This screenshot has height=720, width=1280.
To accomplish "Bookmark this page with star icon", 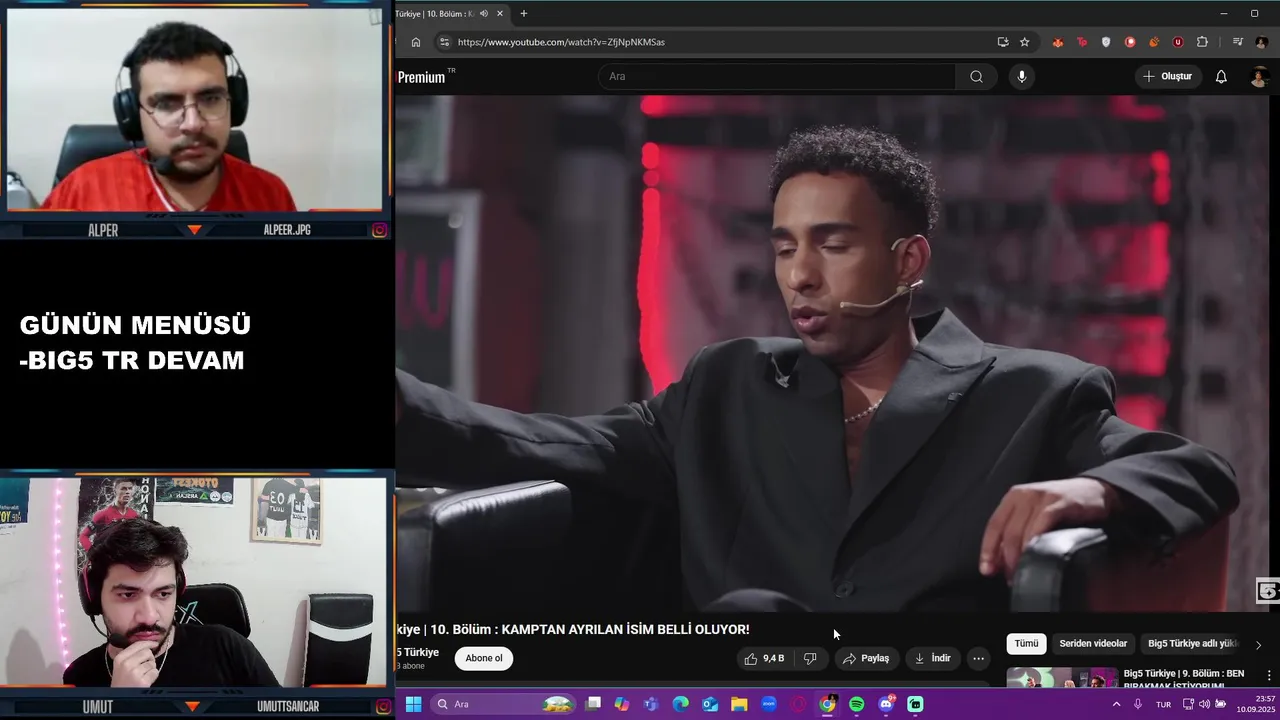I will [x=1025, y=42].
